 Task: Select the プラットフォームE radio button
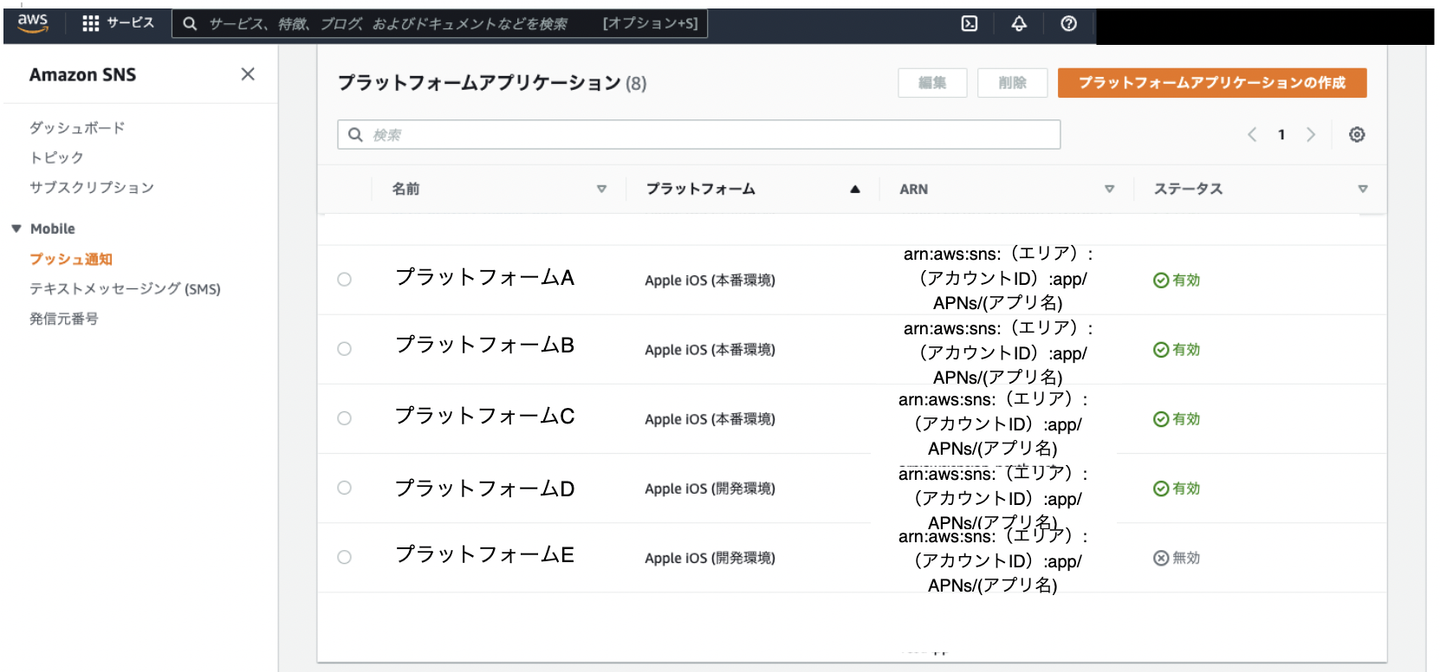[x=344, y=557]
